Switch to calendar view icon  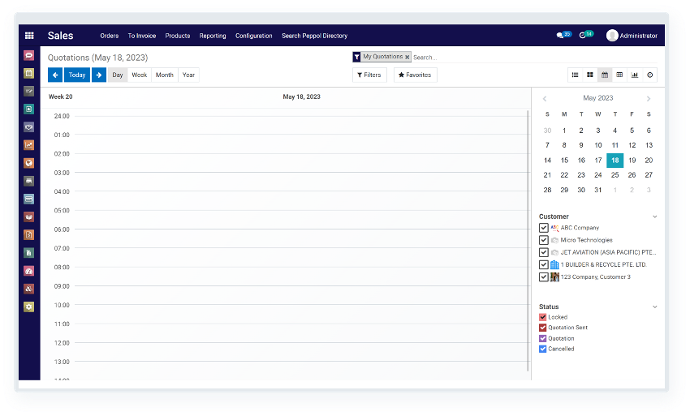[x=605, y=75]
